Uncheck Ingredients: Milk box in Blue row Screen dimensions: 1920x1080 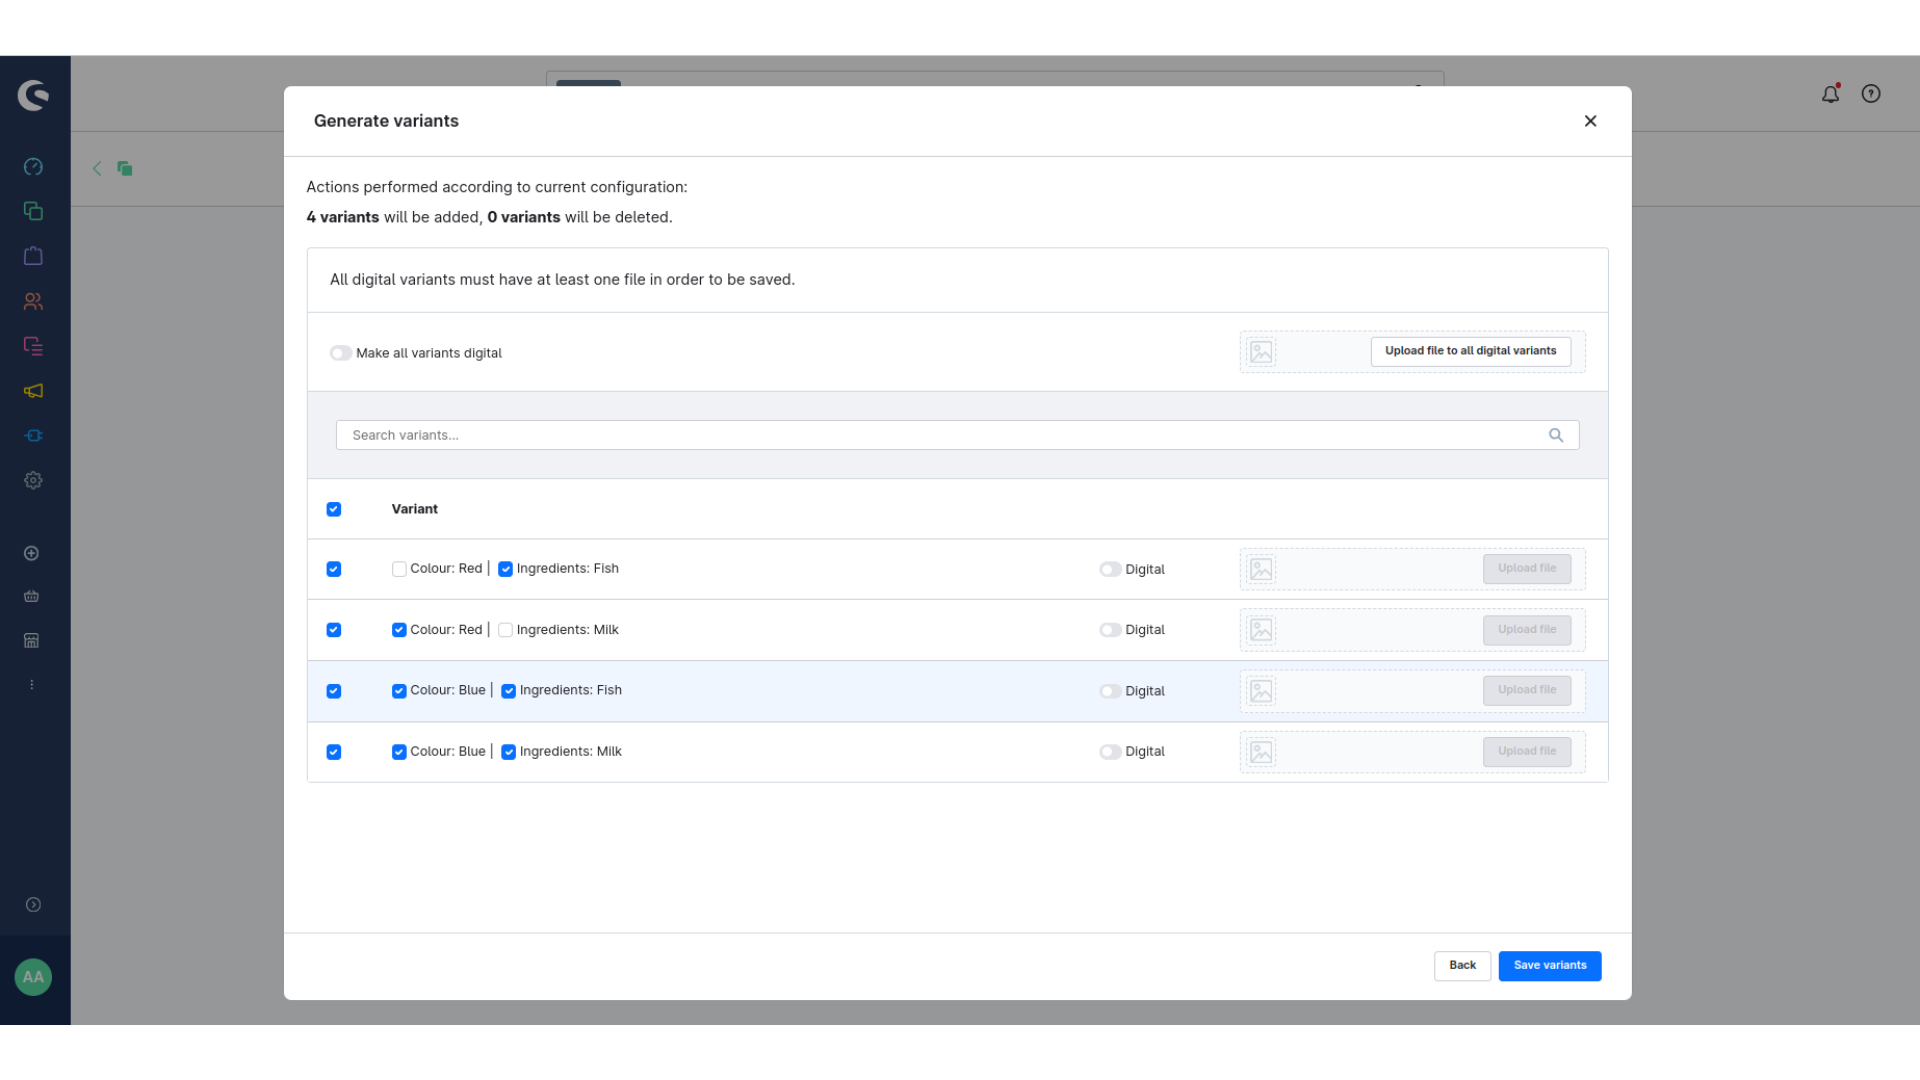508,752
